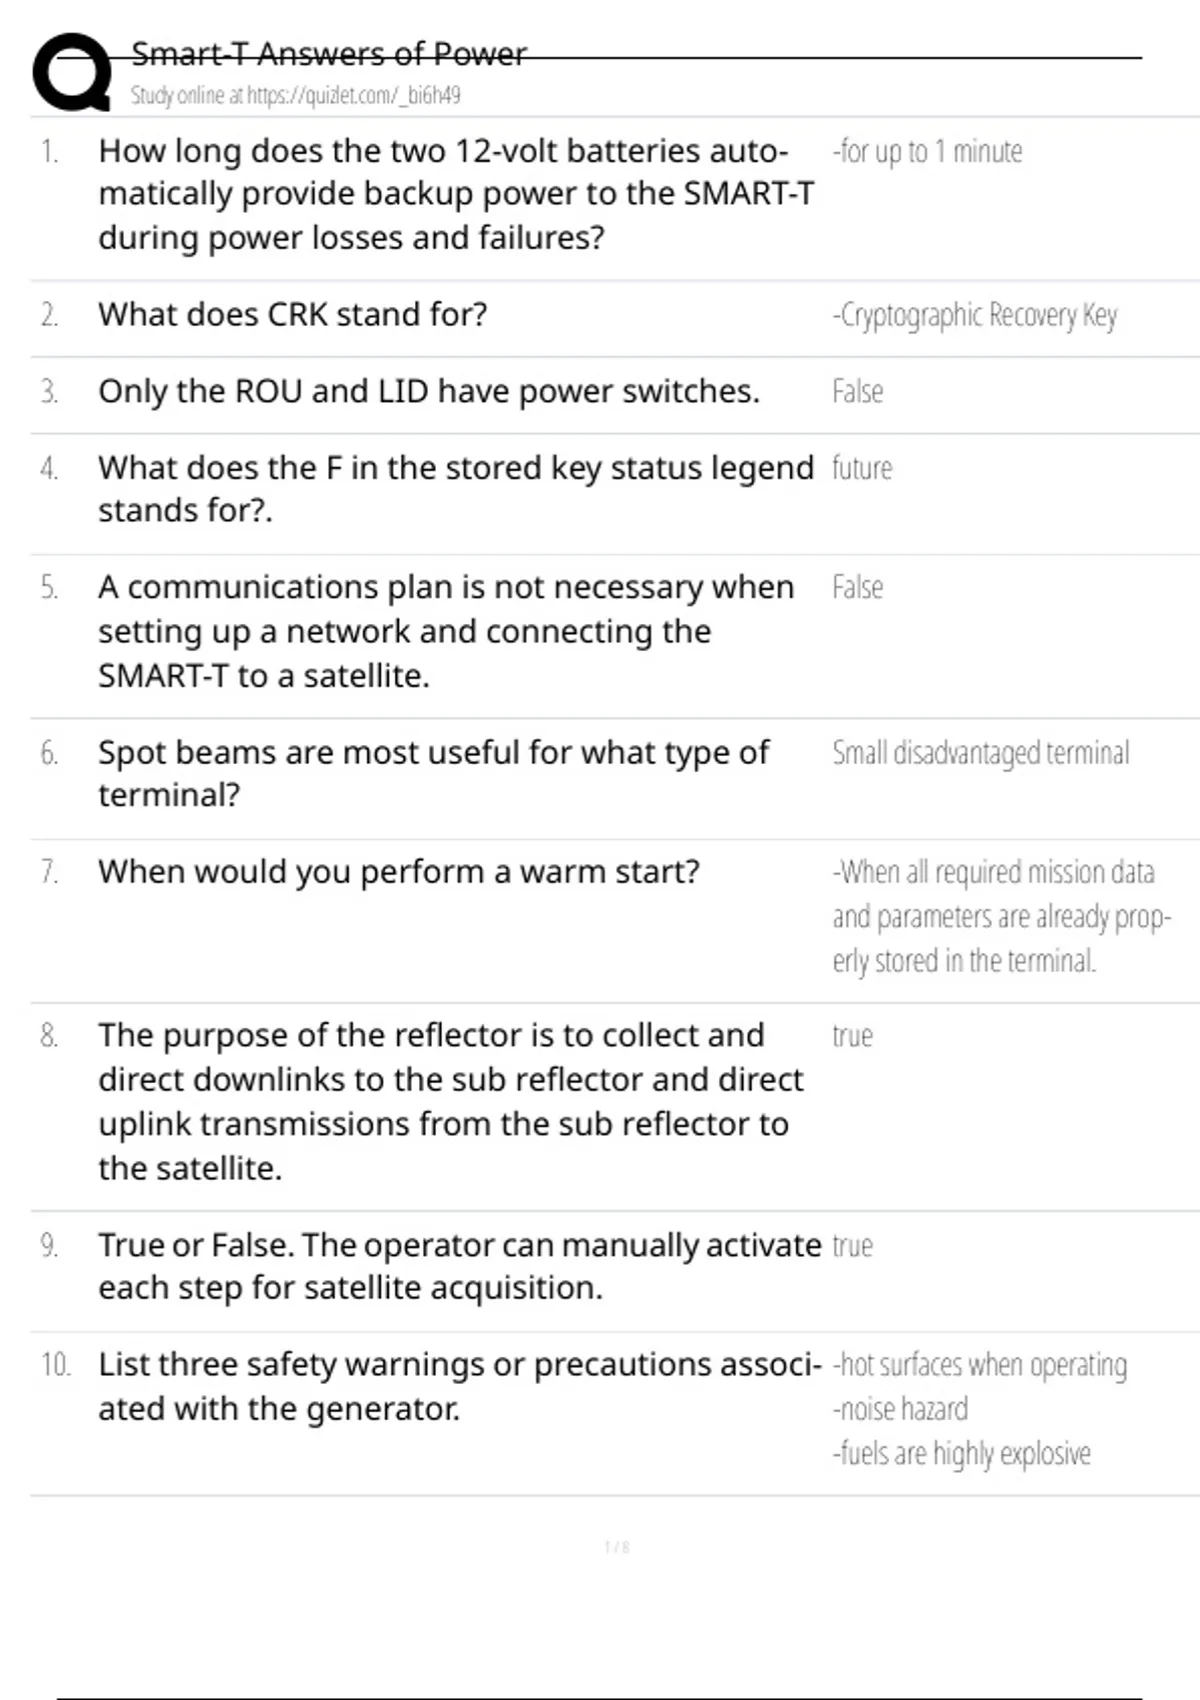Click the answer "future"
Screen dimensions: 1200x1700
tap(862, 468)
